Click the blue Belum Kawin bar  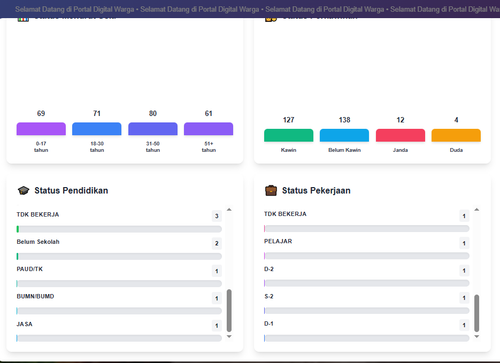coord(344,135)
